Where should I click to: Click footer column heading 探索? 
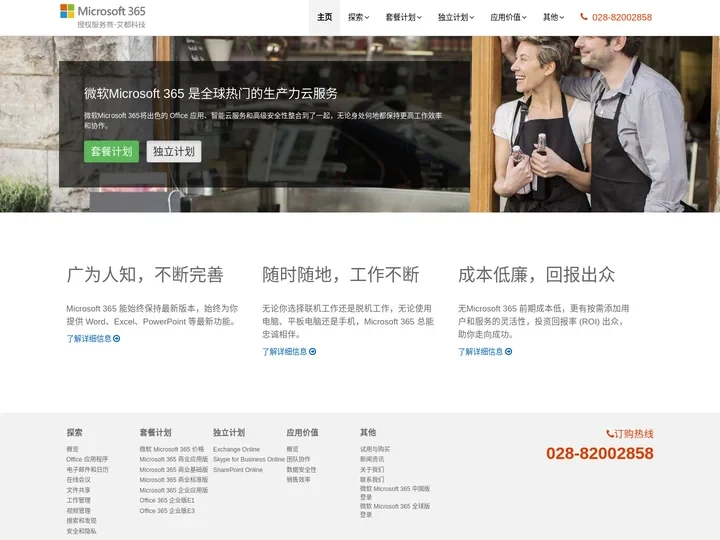[x=74, y=432]
